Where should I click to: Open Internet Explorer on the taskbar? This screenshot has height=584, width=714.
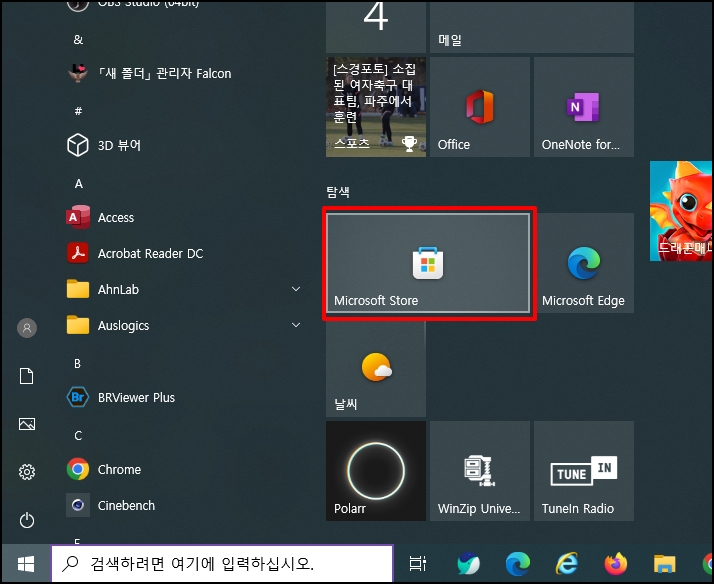[x=567, y=564]
